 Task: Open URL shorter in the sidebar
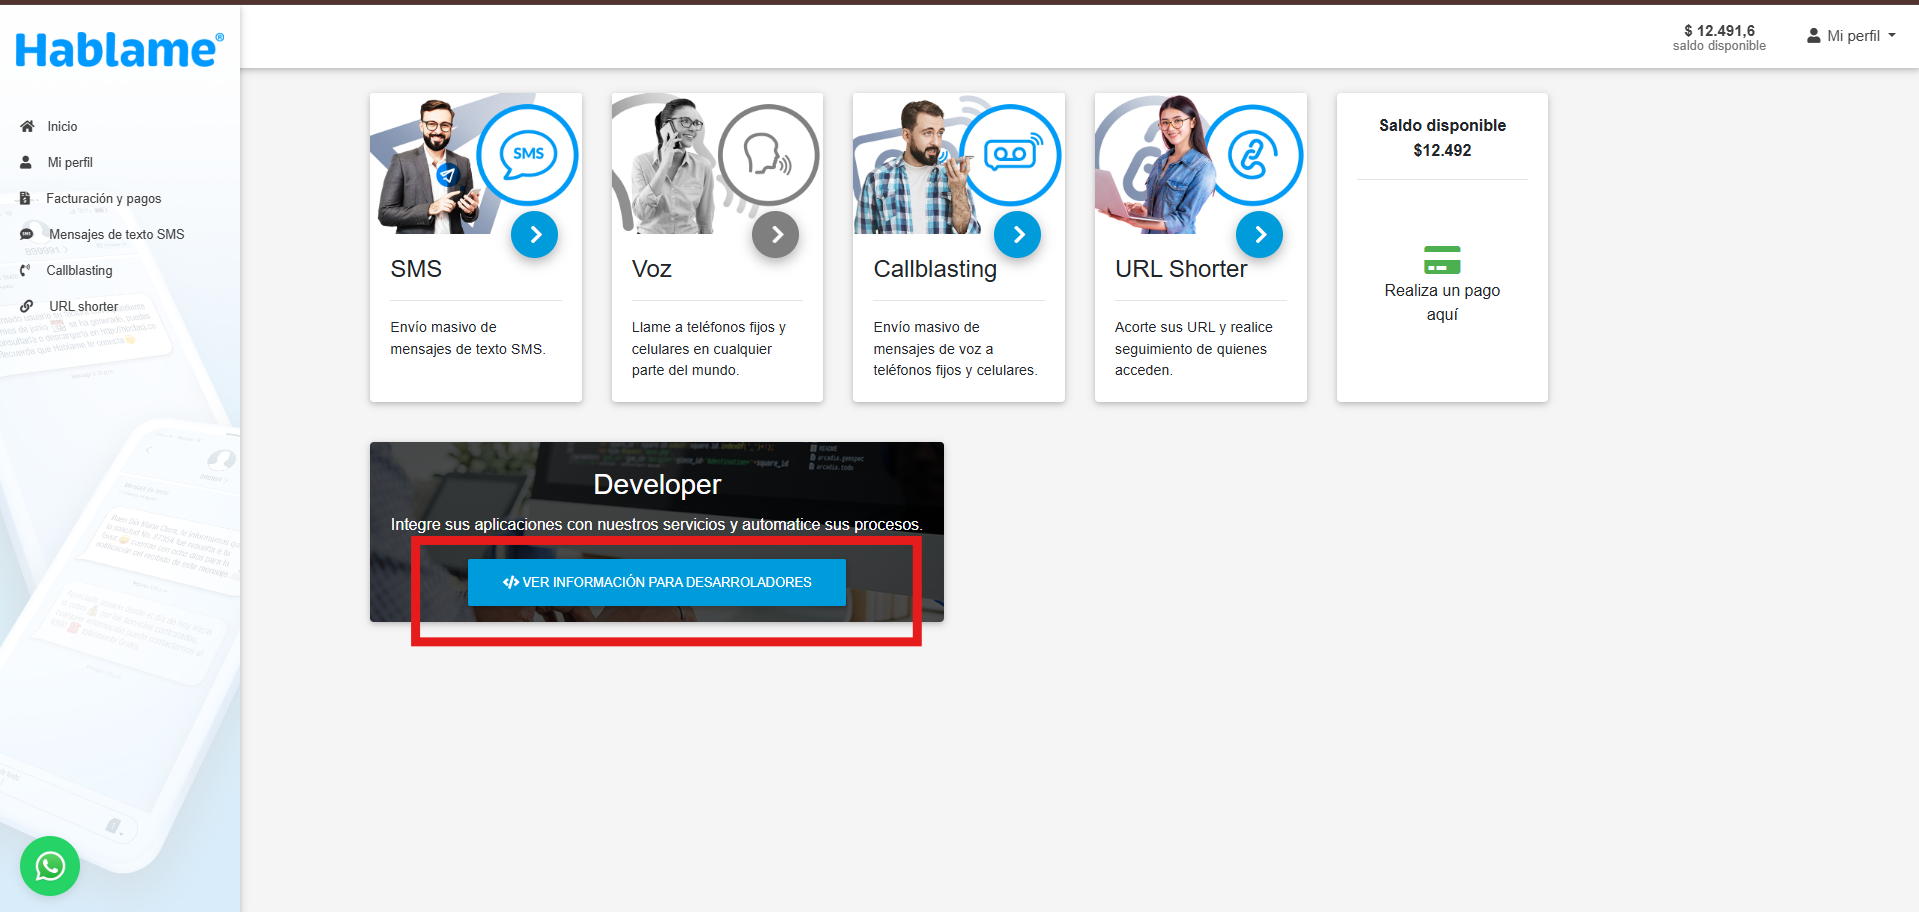click(84, 306)
